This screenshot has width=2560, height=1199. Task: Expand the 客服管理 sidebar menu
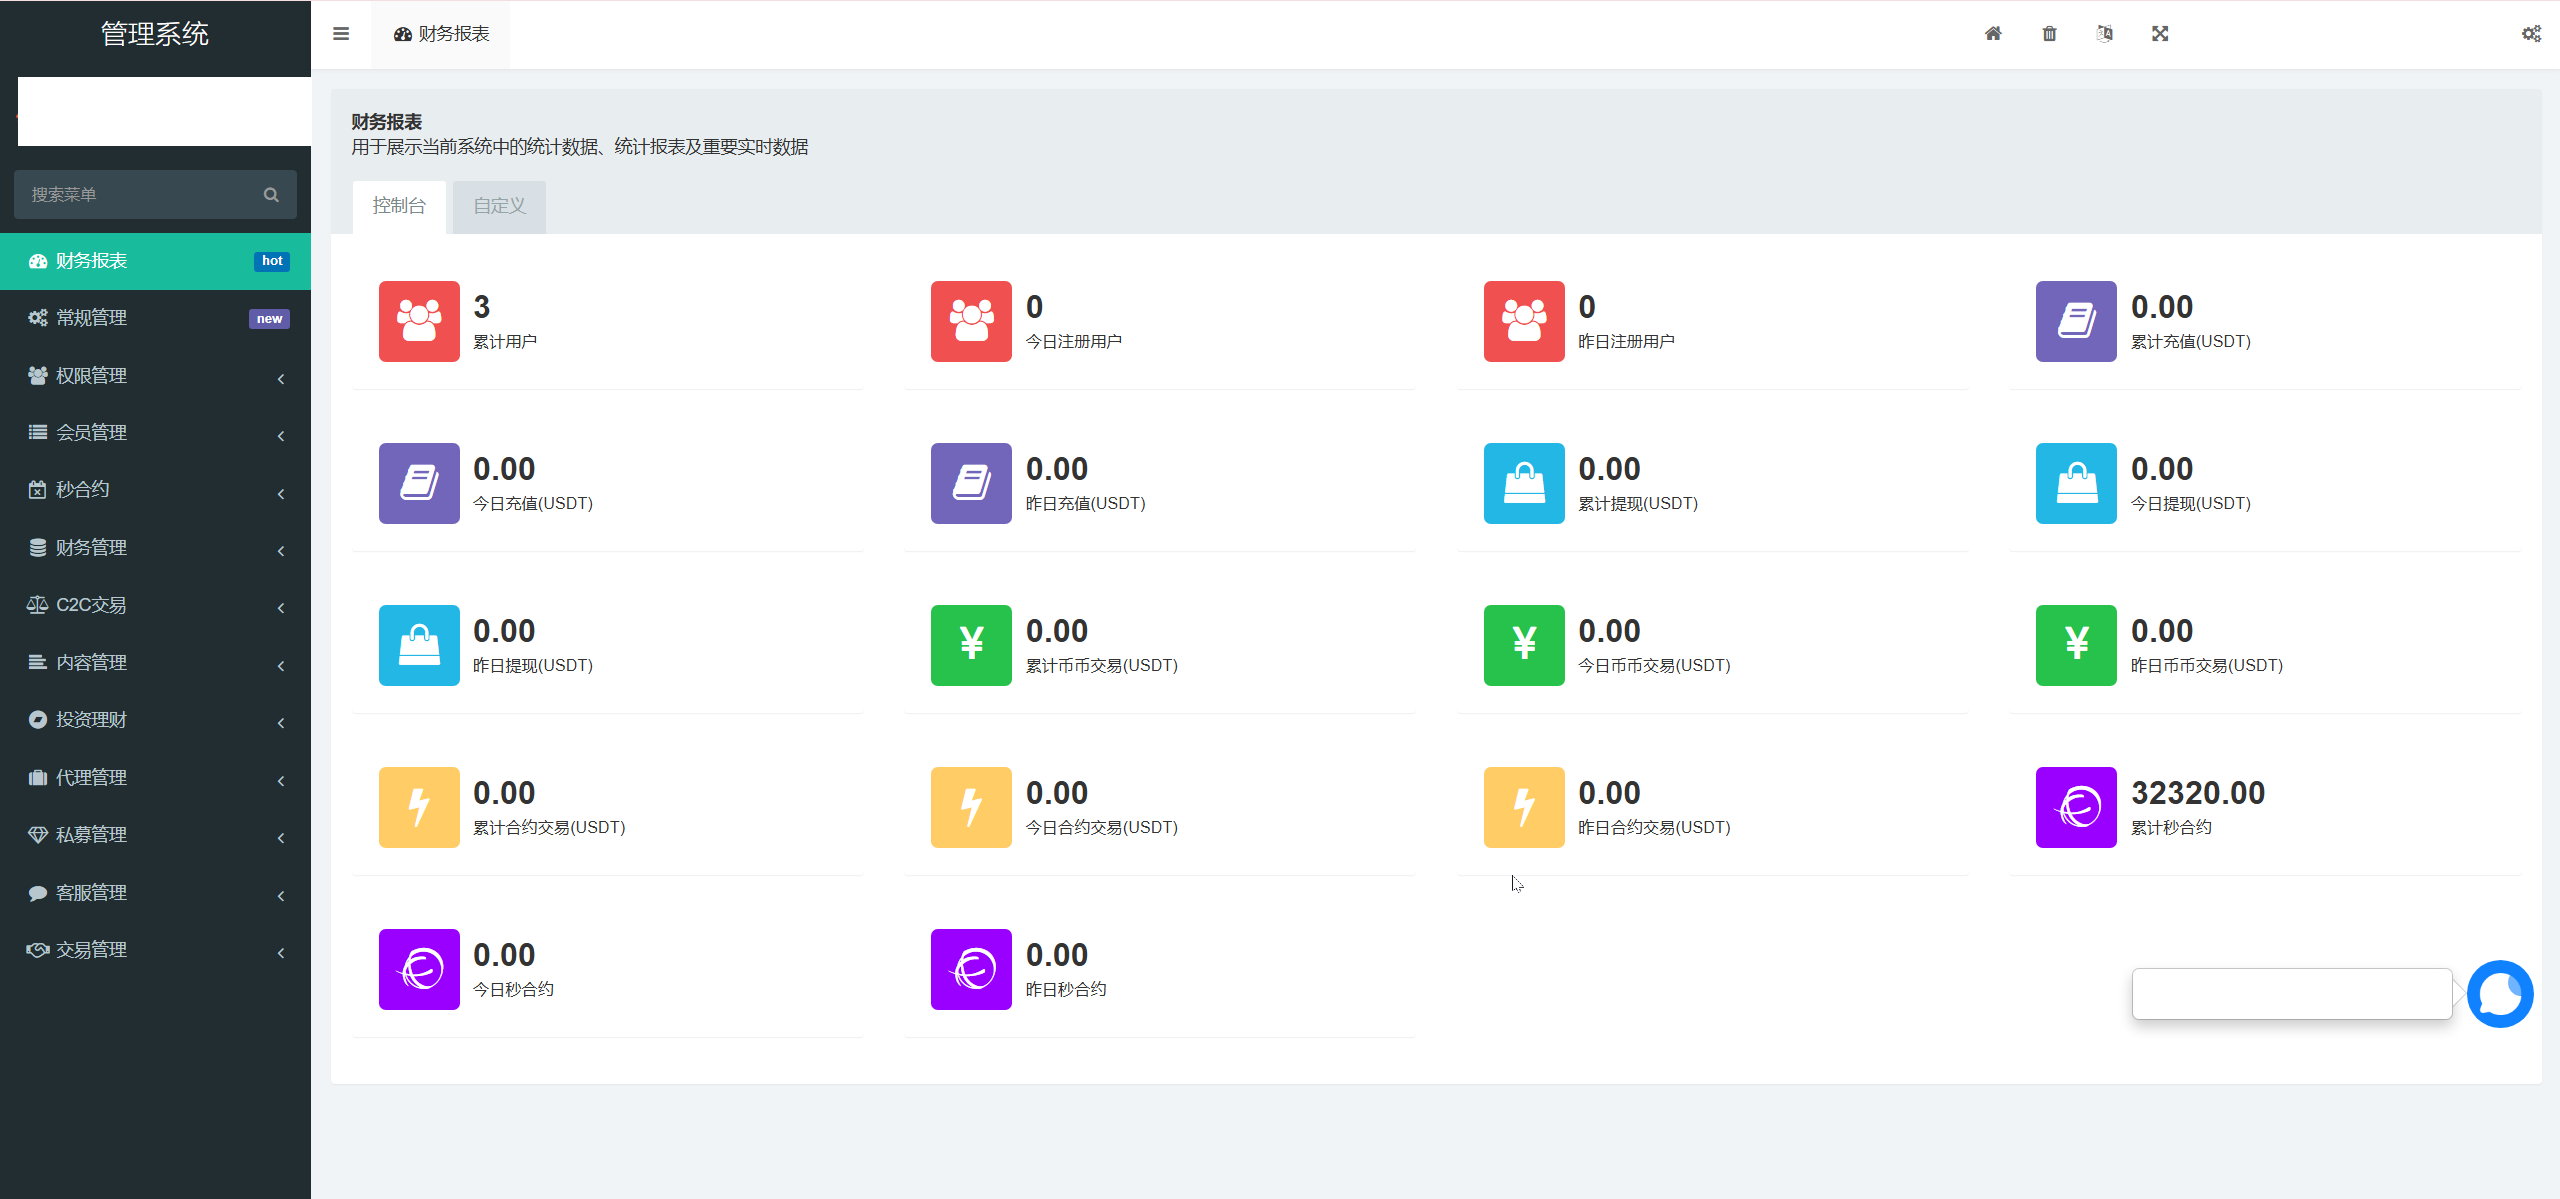(x=155, y=893)
